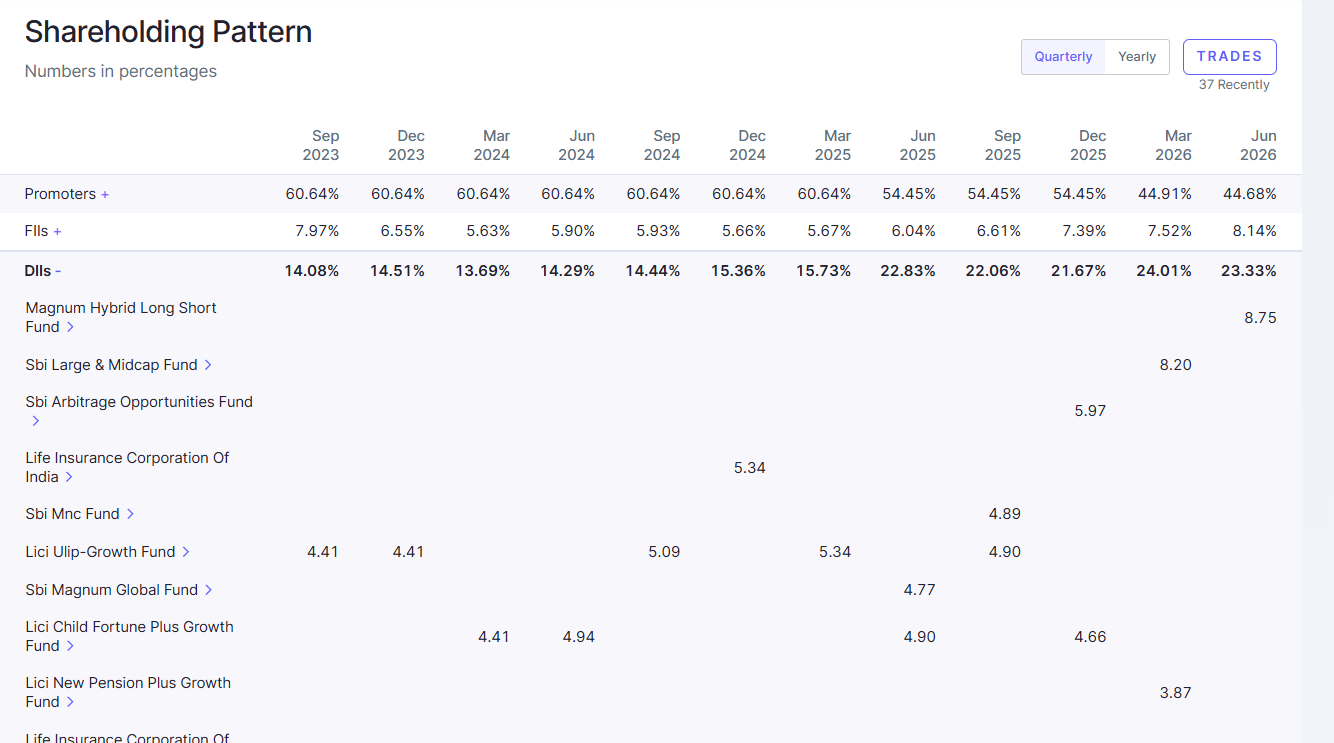This screenshot has height=743, width=1334.
Task: Click chevron beside Life Insurance Corporation Of India
Action: point(69,477)
